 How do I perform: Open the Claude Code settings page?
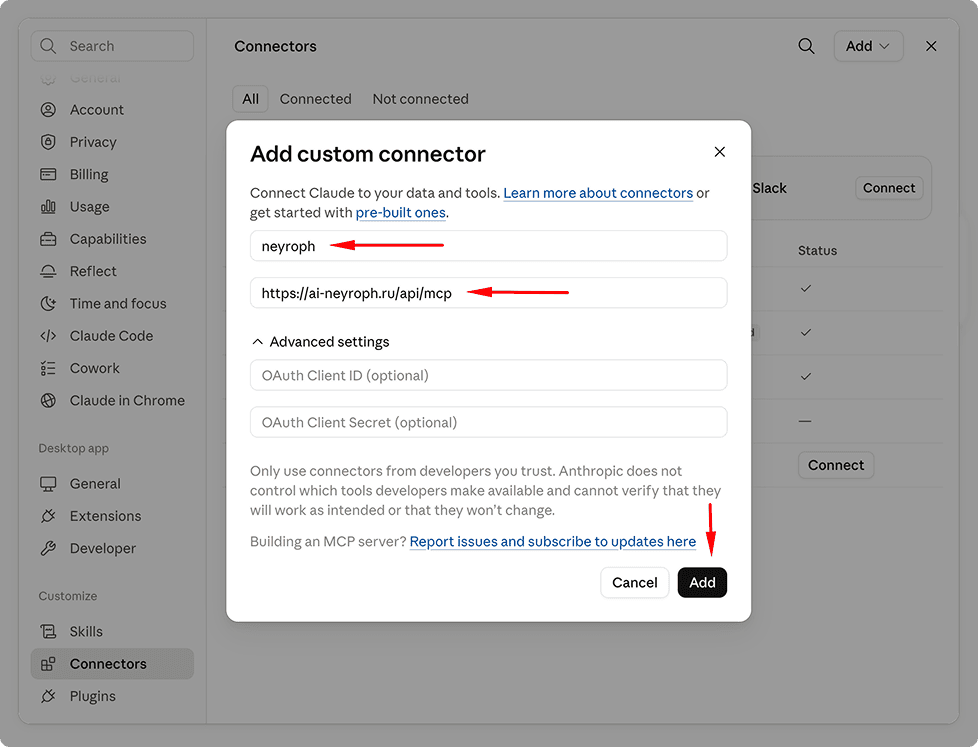(112, 336)
